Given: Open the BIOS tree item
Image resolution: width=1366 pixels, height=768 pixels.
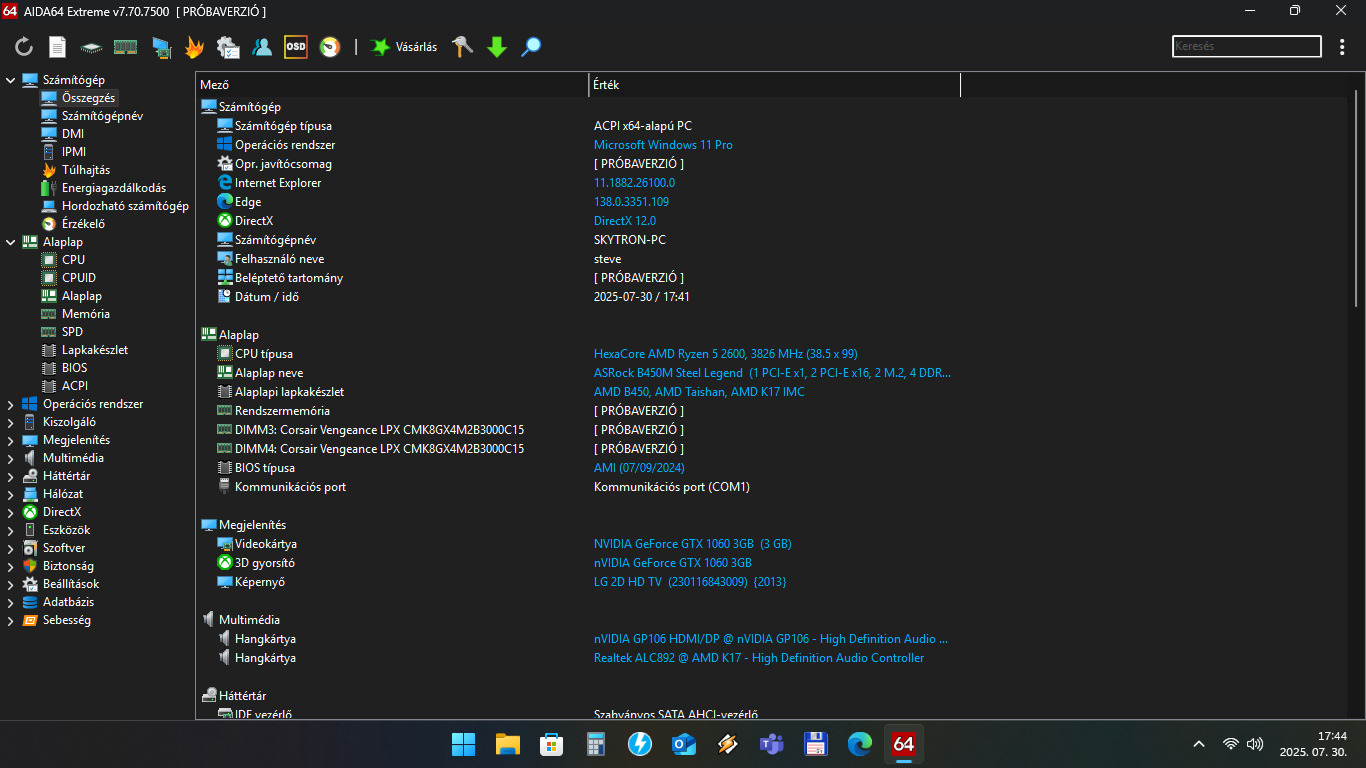Looking at the screenshot, I should pos(75,368).
